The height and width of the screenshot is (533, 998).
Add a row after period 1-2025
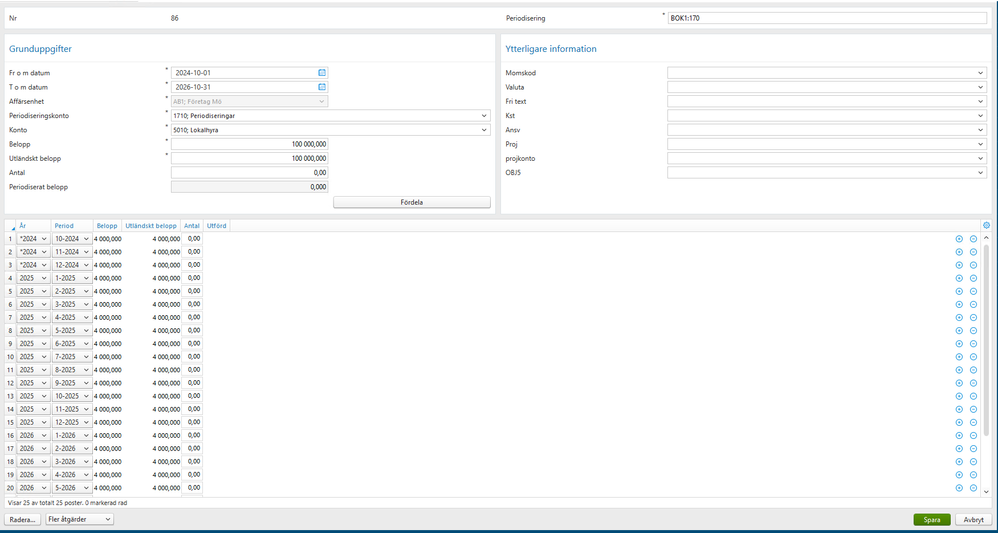pyautogui.click(x=959, y=278)
